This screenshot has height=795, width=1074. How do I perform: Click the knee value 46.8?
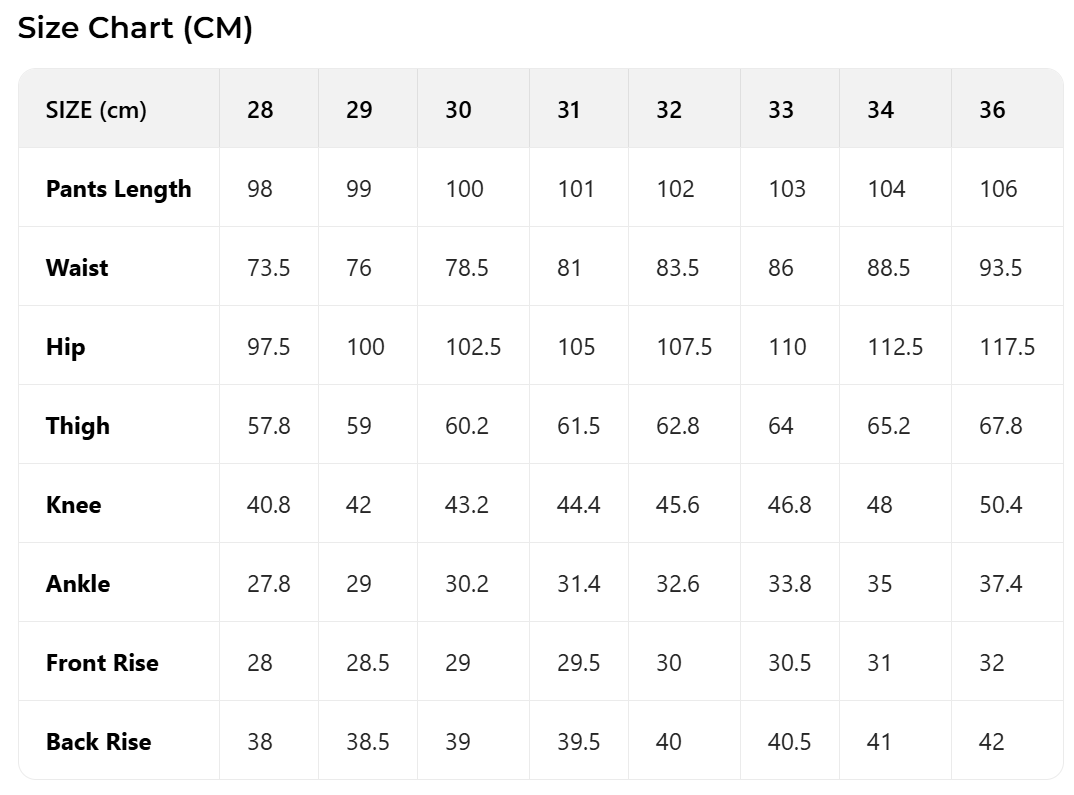pos(790,505)
